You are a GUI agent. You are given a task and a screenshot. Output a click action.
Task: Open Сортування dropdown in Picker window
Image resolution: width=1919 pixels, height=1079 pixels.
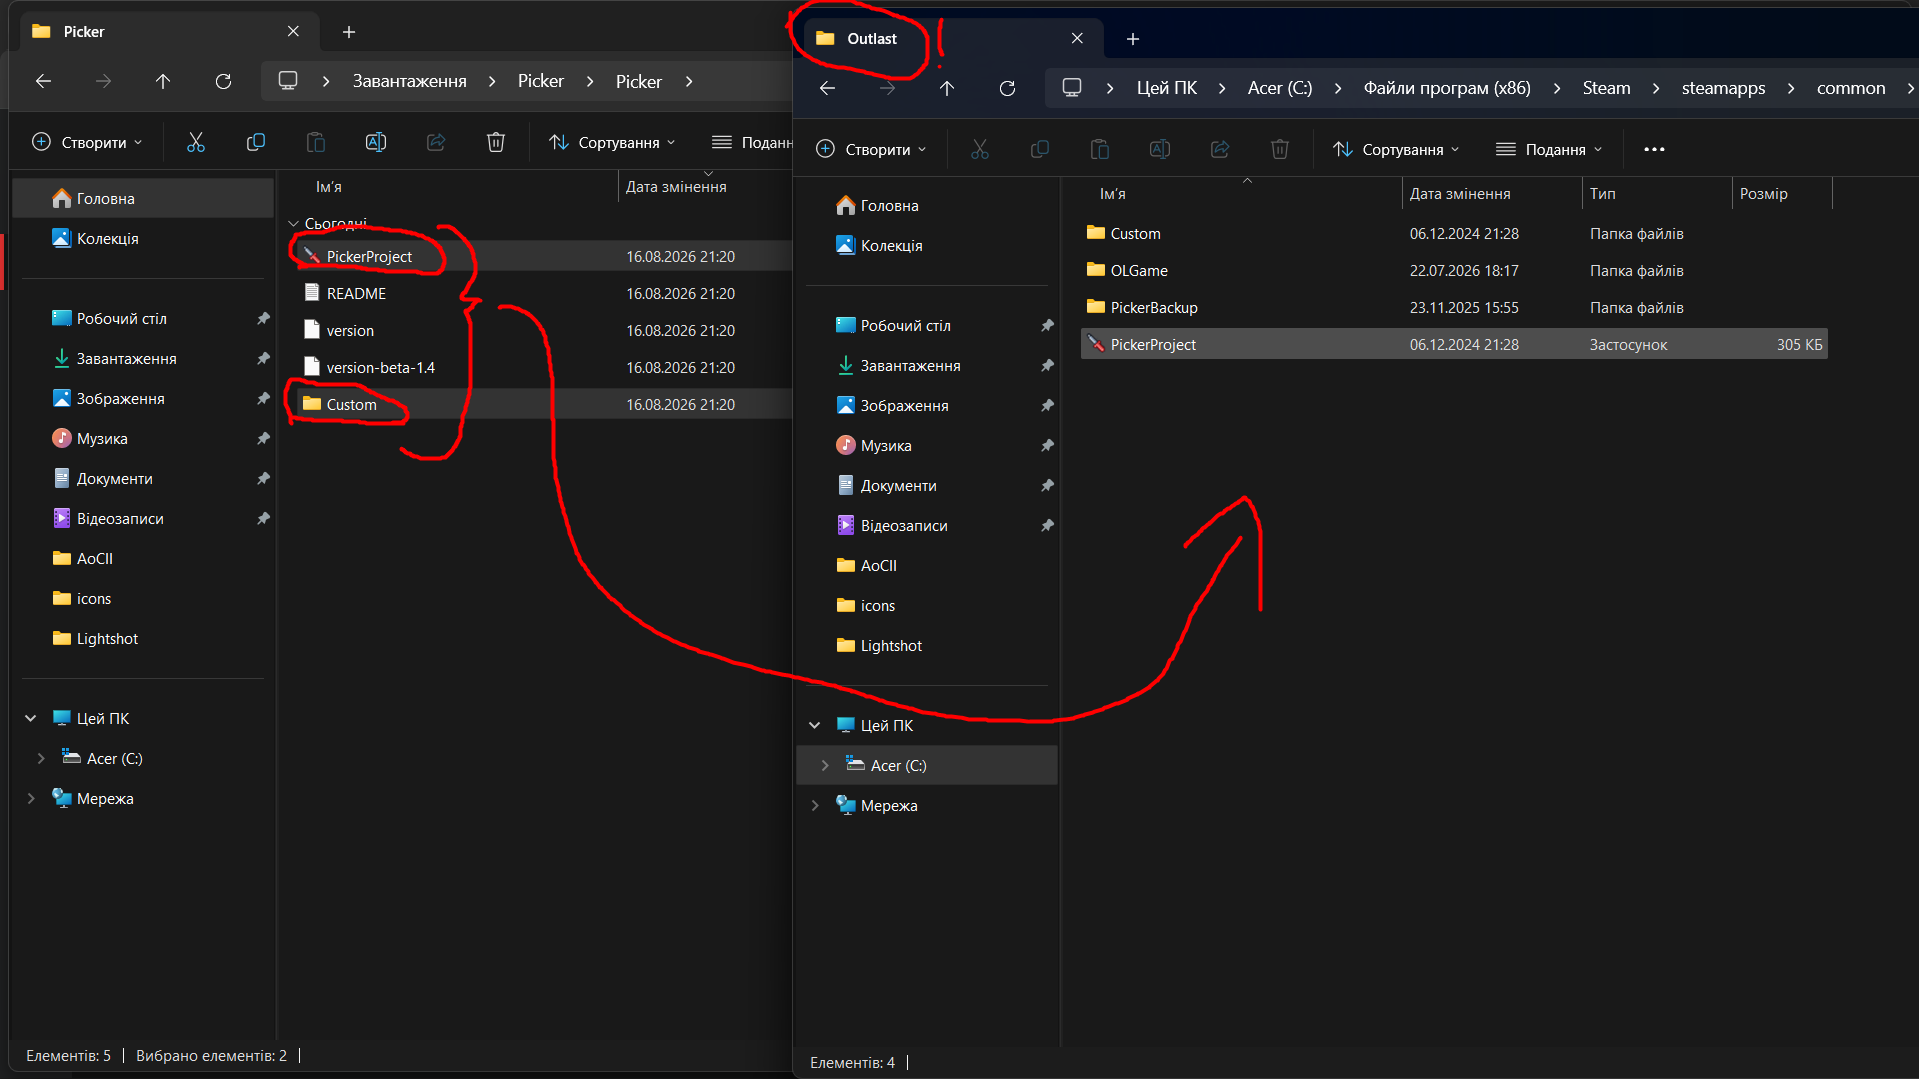(x=612, y=142)
